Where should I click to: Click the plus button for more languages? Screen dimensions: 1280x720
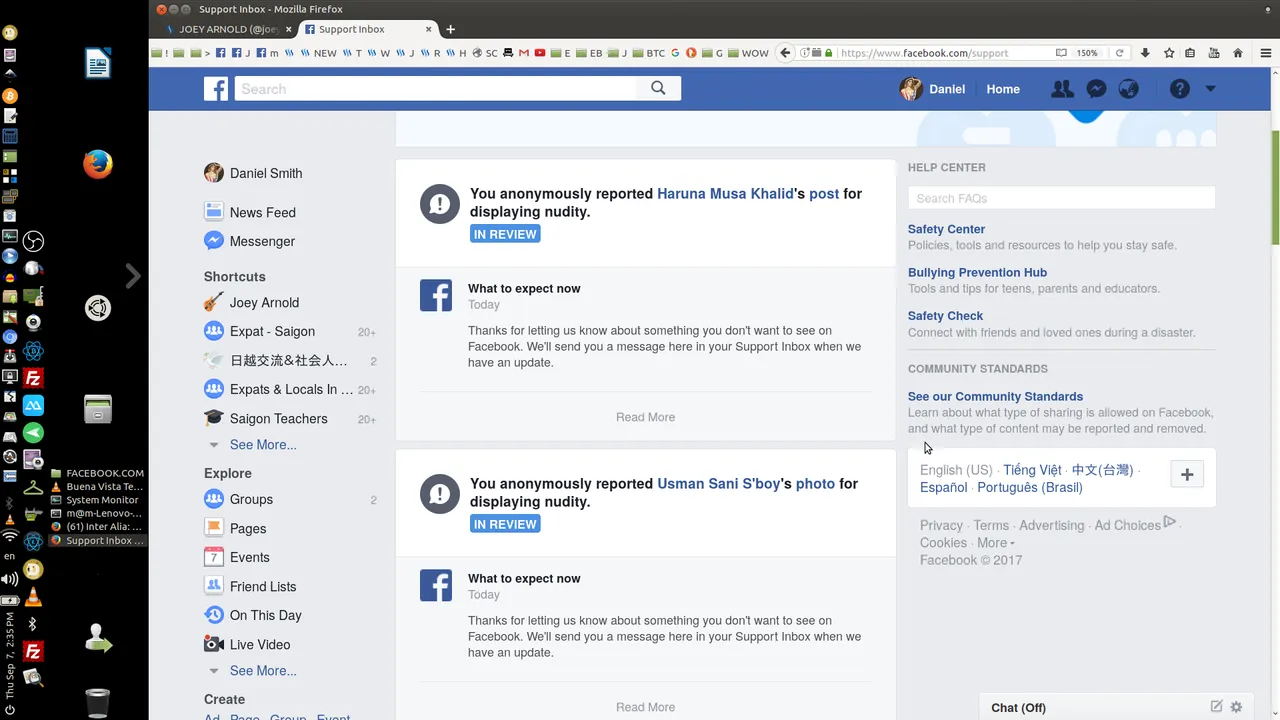1187,475
